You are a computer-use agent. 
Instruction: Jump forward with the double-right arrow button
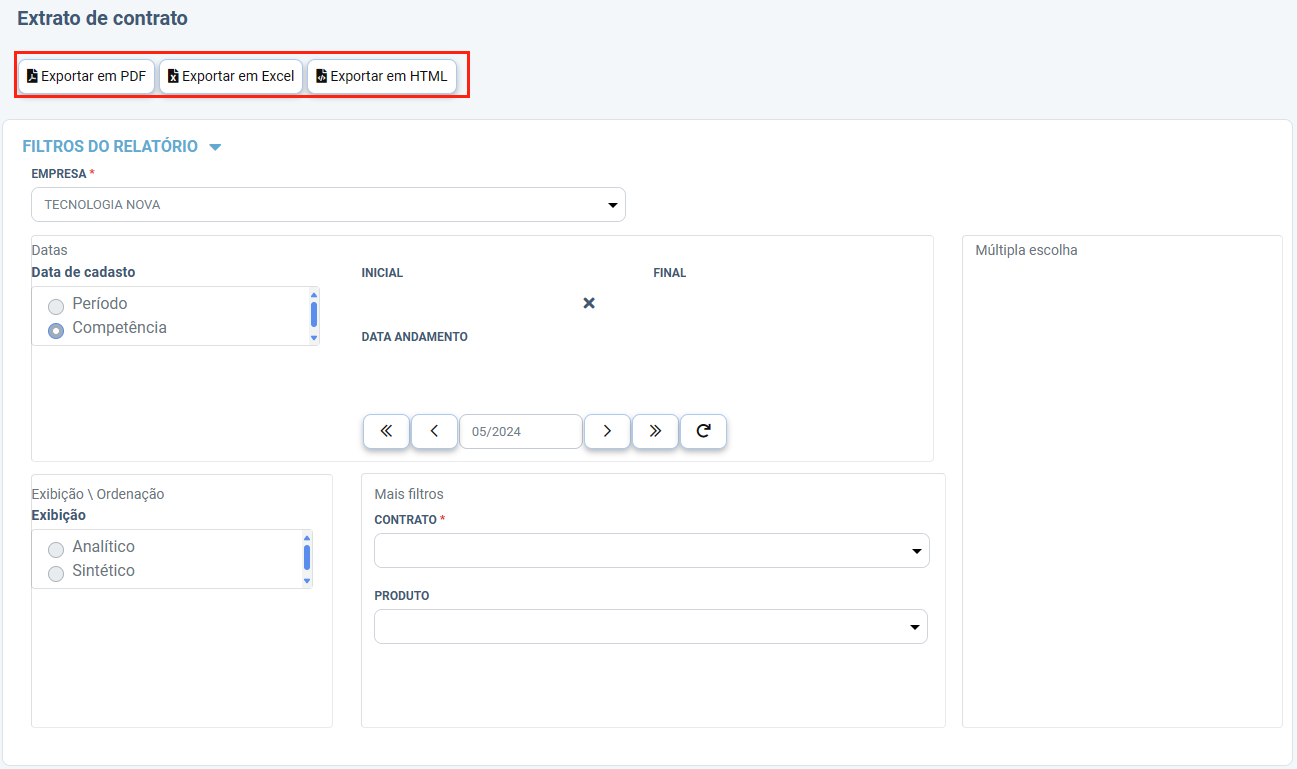coord(656,431)
